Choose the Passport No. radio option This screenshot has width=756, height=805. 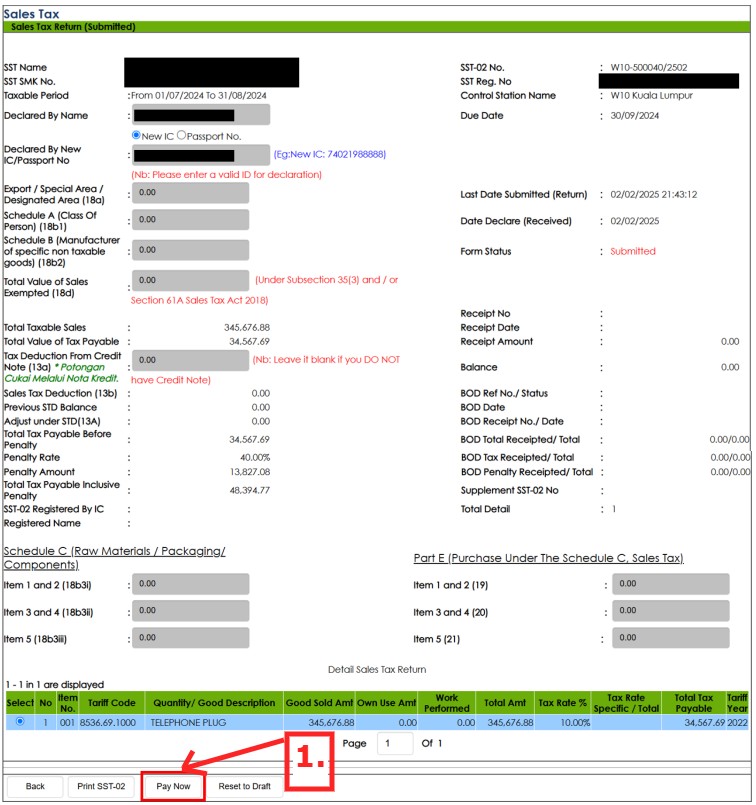pyautogui.click(x=181, y=135)
